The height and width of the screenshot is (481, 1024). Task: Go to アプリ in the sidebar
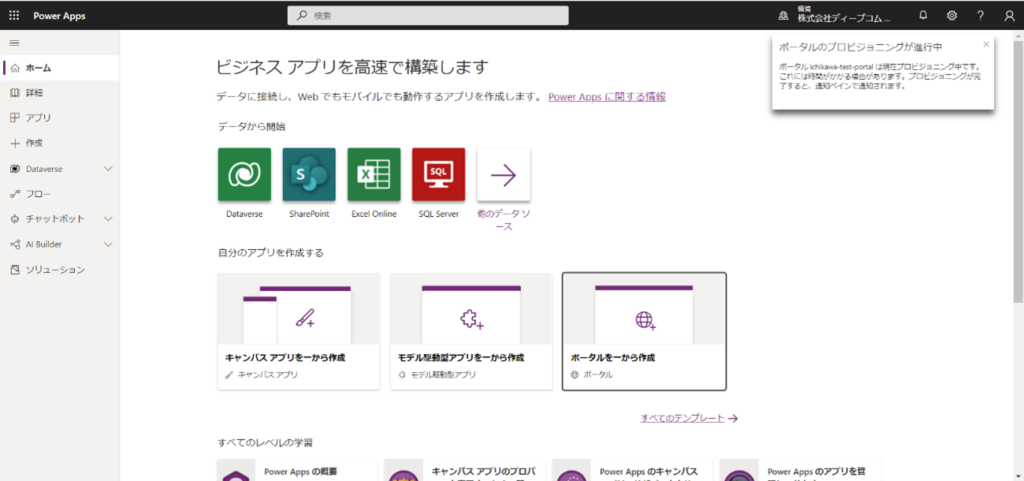(38, 118)
